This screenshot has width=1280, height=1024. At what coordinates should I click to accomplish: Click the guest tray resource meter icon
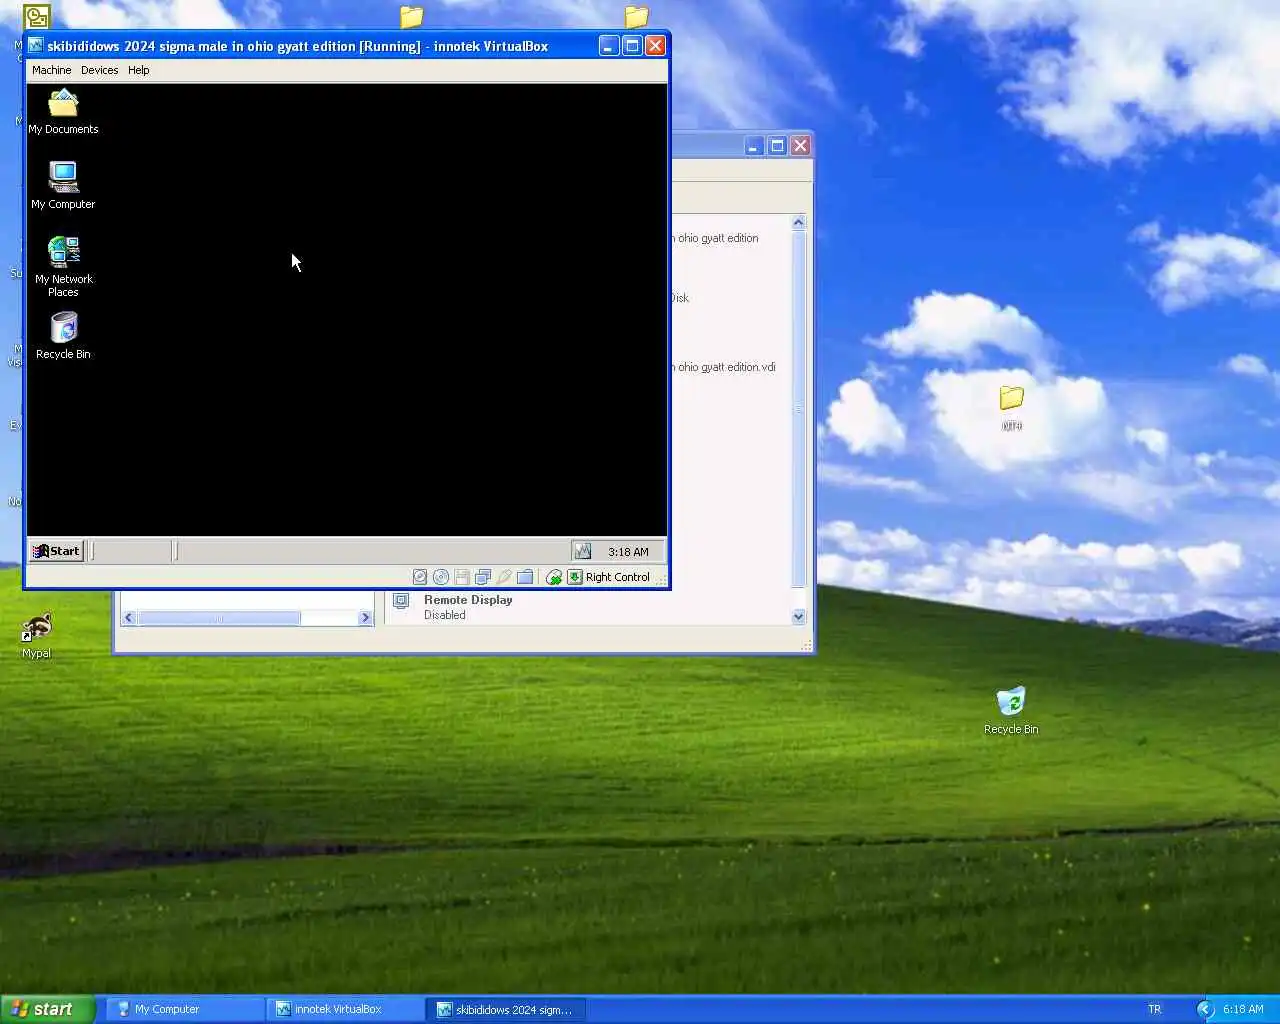[583, 551]
